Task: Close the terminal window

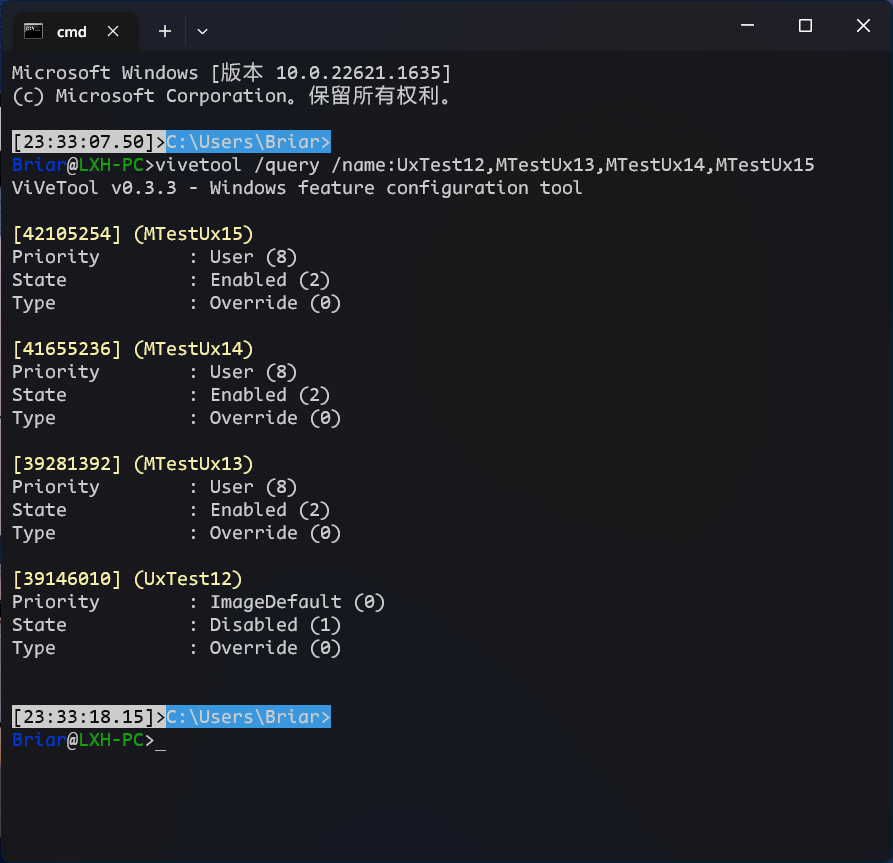Action: pos(863,26)
